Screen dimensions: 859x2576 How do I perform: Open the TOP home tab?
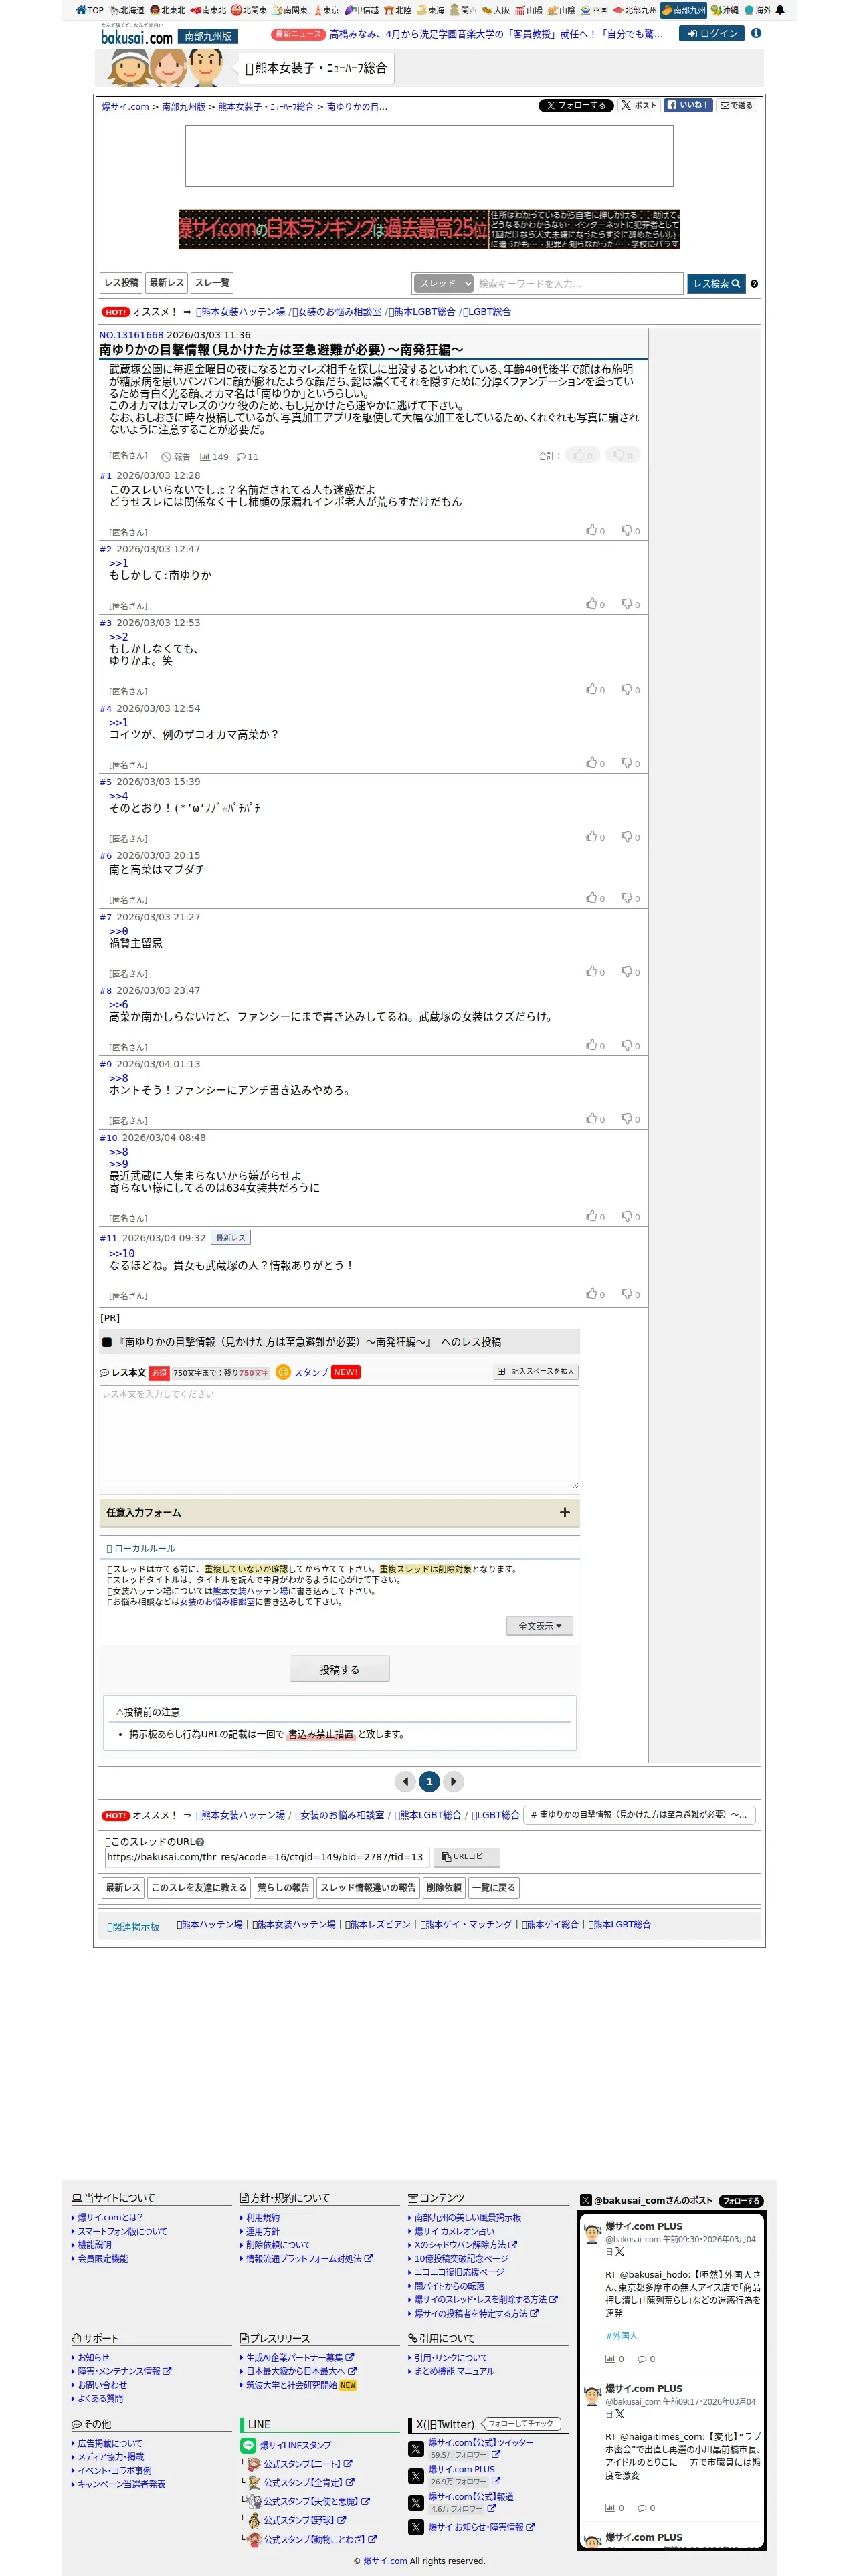[90, 10]
